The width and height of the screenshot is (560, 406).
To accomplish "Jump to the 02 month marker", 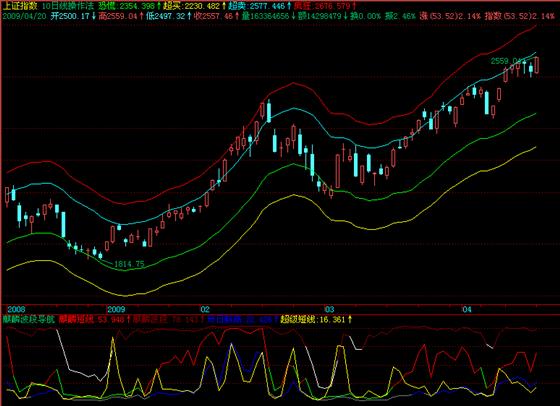I will click(x=205, y=309).
